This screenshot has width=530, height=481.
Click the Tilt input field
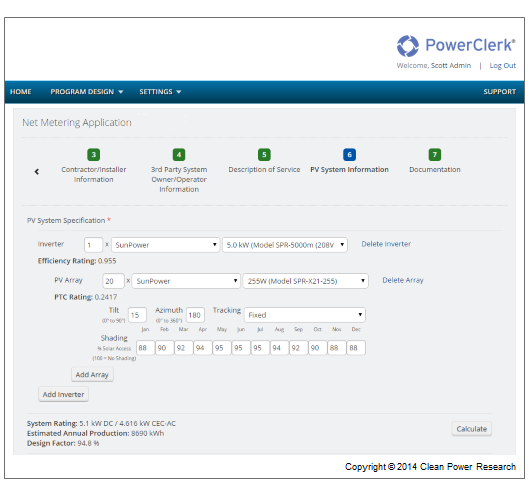[137, 315]
